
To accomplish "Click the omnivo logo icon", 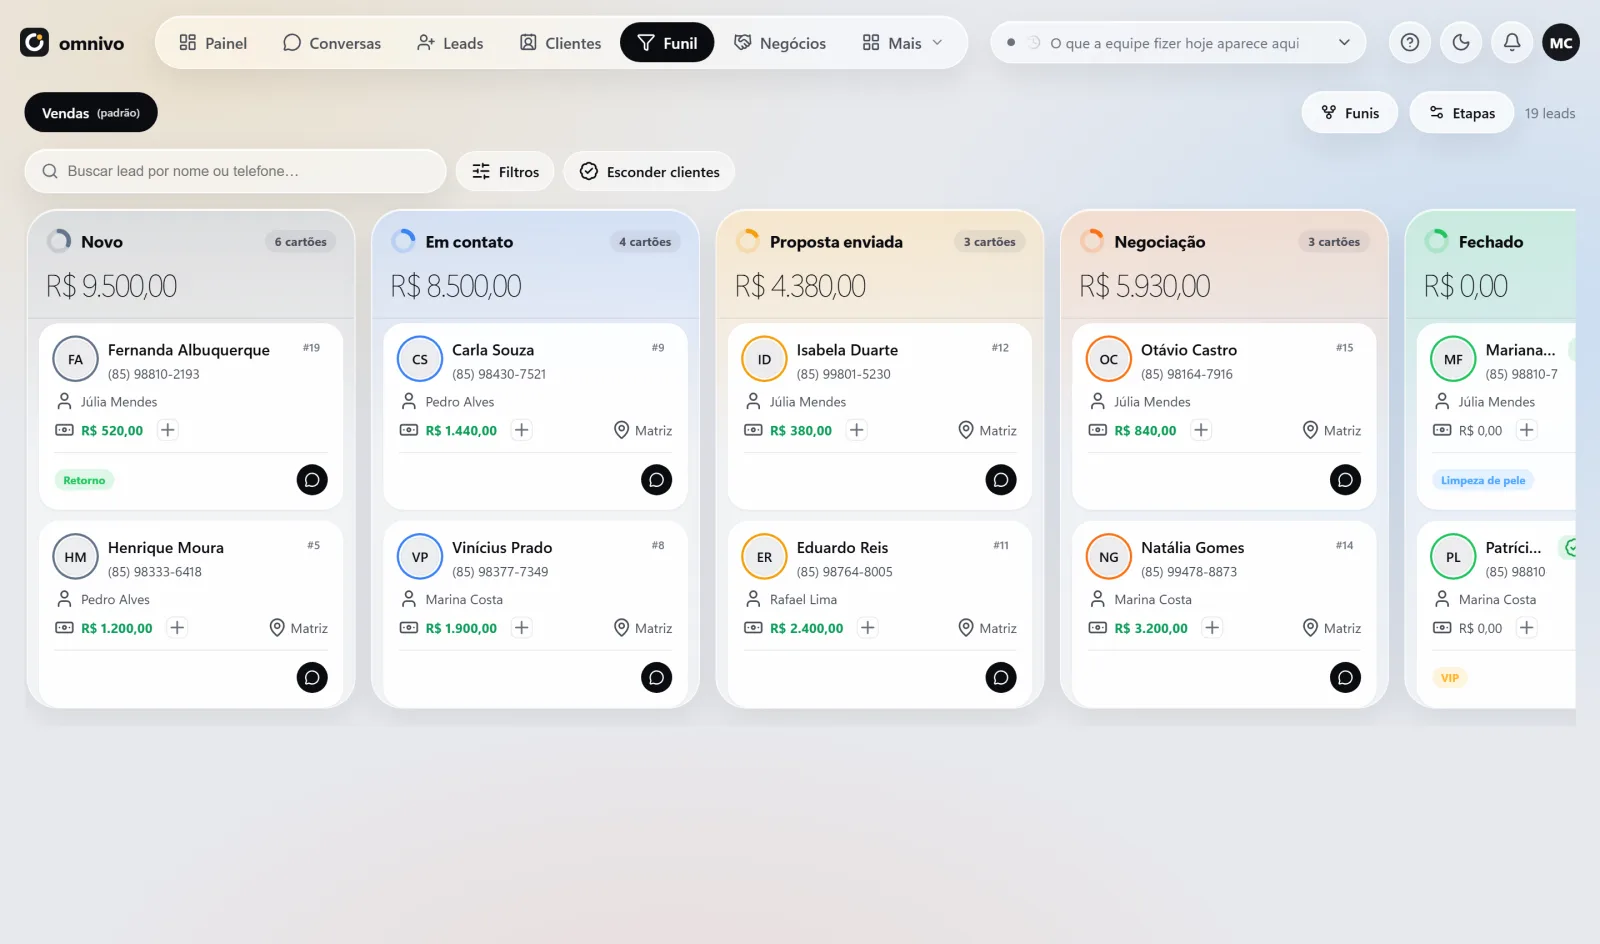I will [x=35, y=43].
